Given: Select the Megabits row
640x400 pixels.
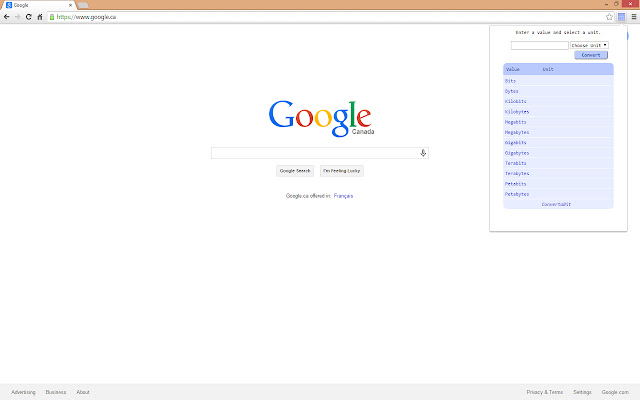Looking at the screenshot, I should pos(558,122).
